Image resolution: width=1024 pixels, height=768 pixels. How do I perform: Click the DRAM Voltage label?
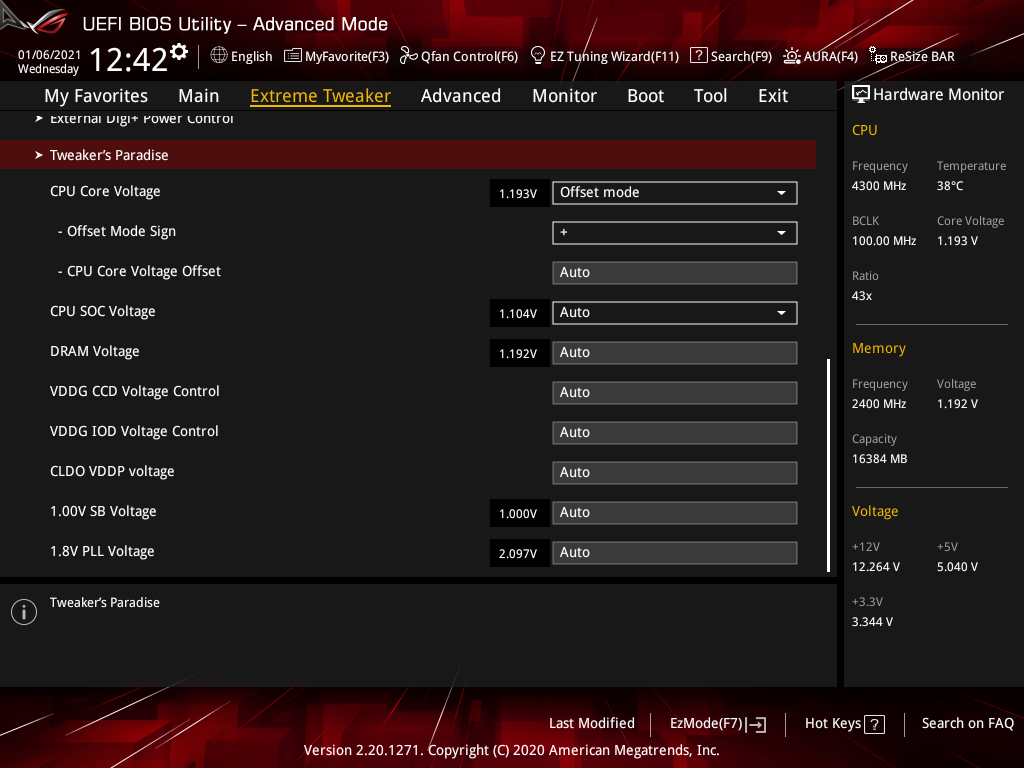pos(95,351)
